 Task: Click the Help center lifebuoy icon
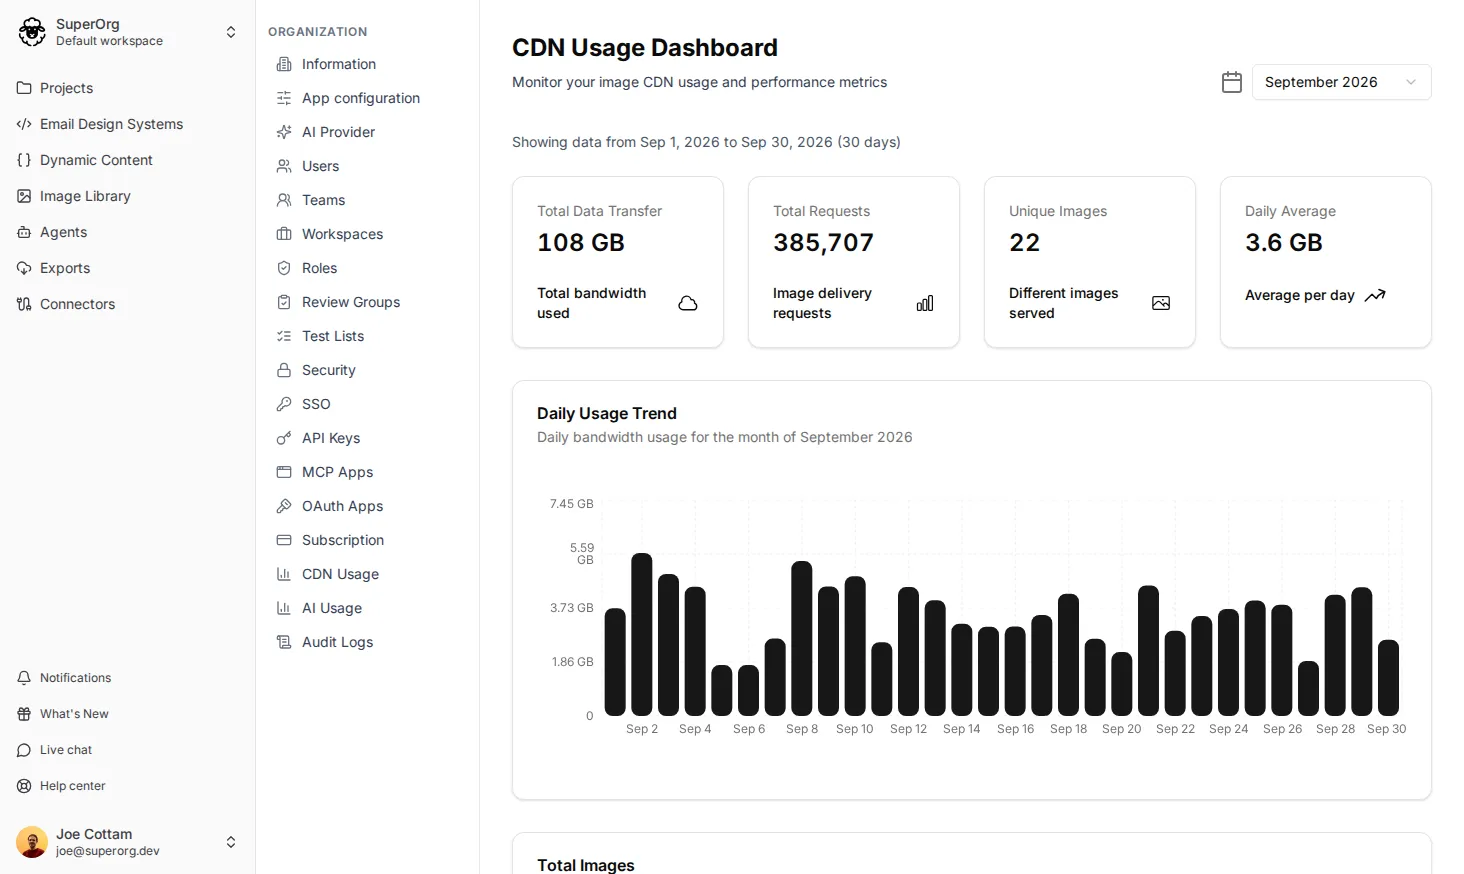click(x=24, y=786)
